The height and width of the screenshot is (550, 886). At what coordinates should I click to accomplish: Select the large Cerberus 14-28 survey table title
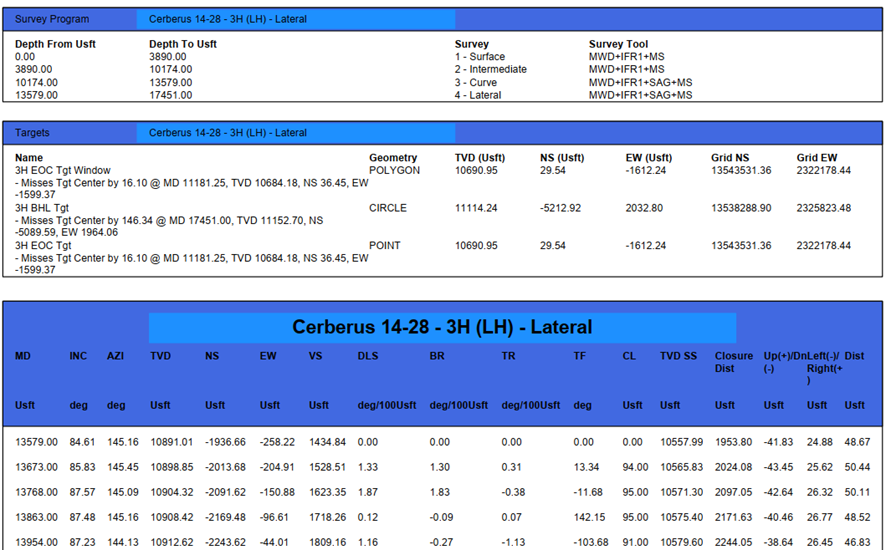point(442,327)
